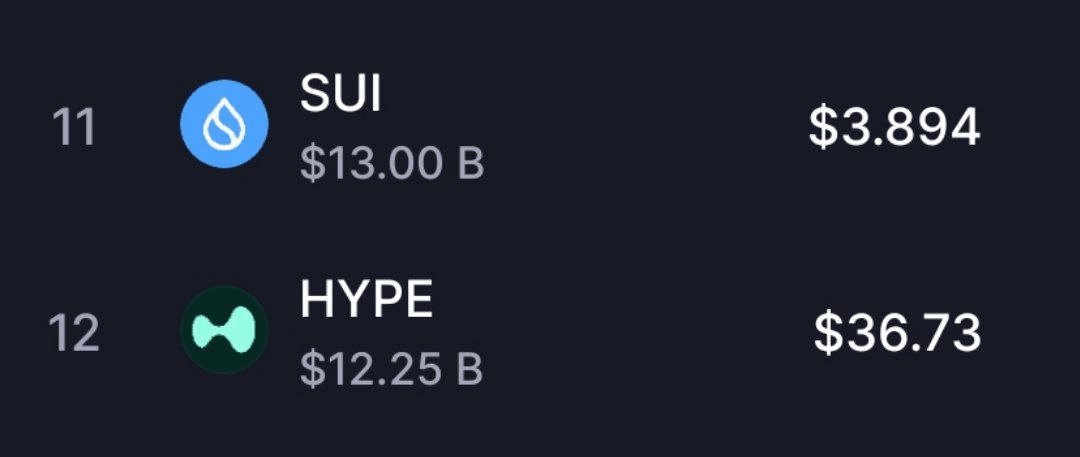View SUI details via the $3.894 value

click(894, 128)
